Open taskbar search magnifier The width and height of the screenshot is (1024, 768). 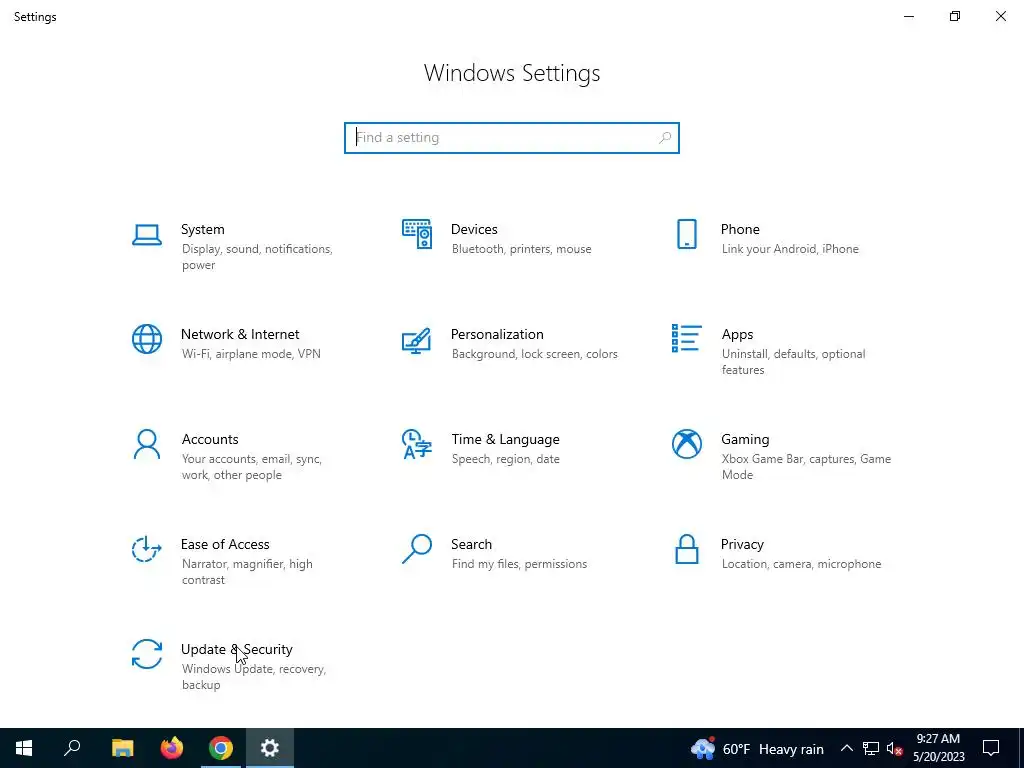click(72, 748)
